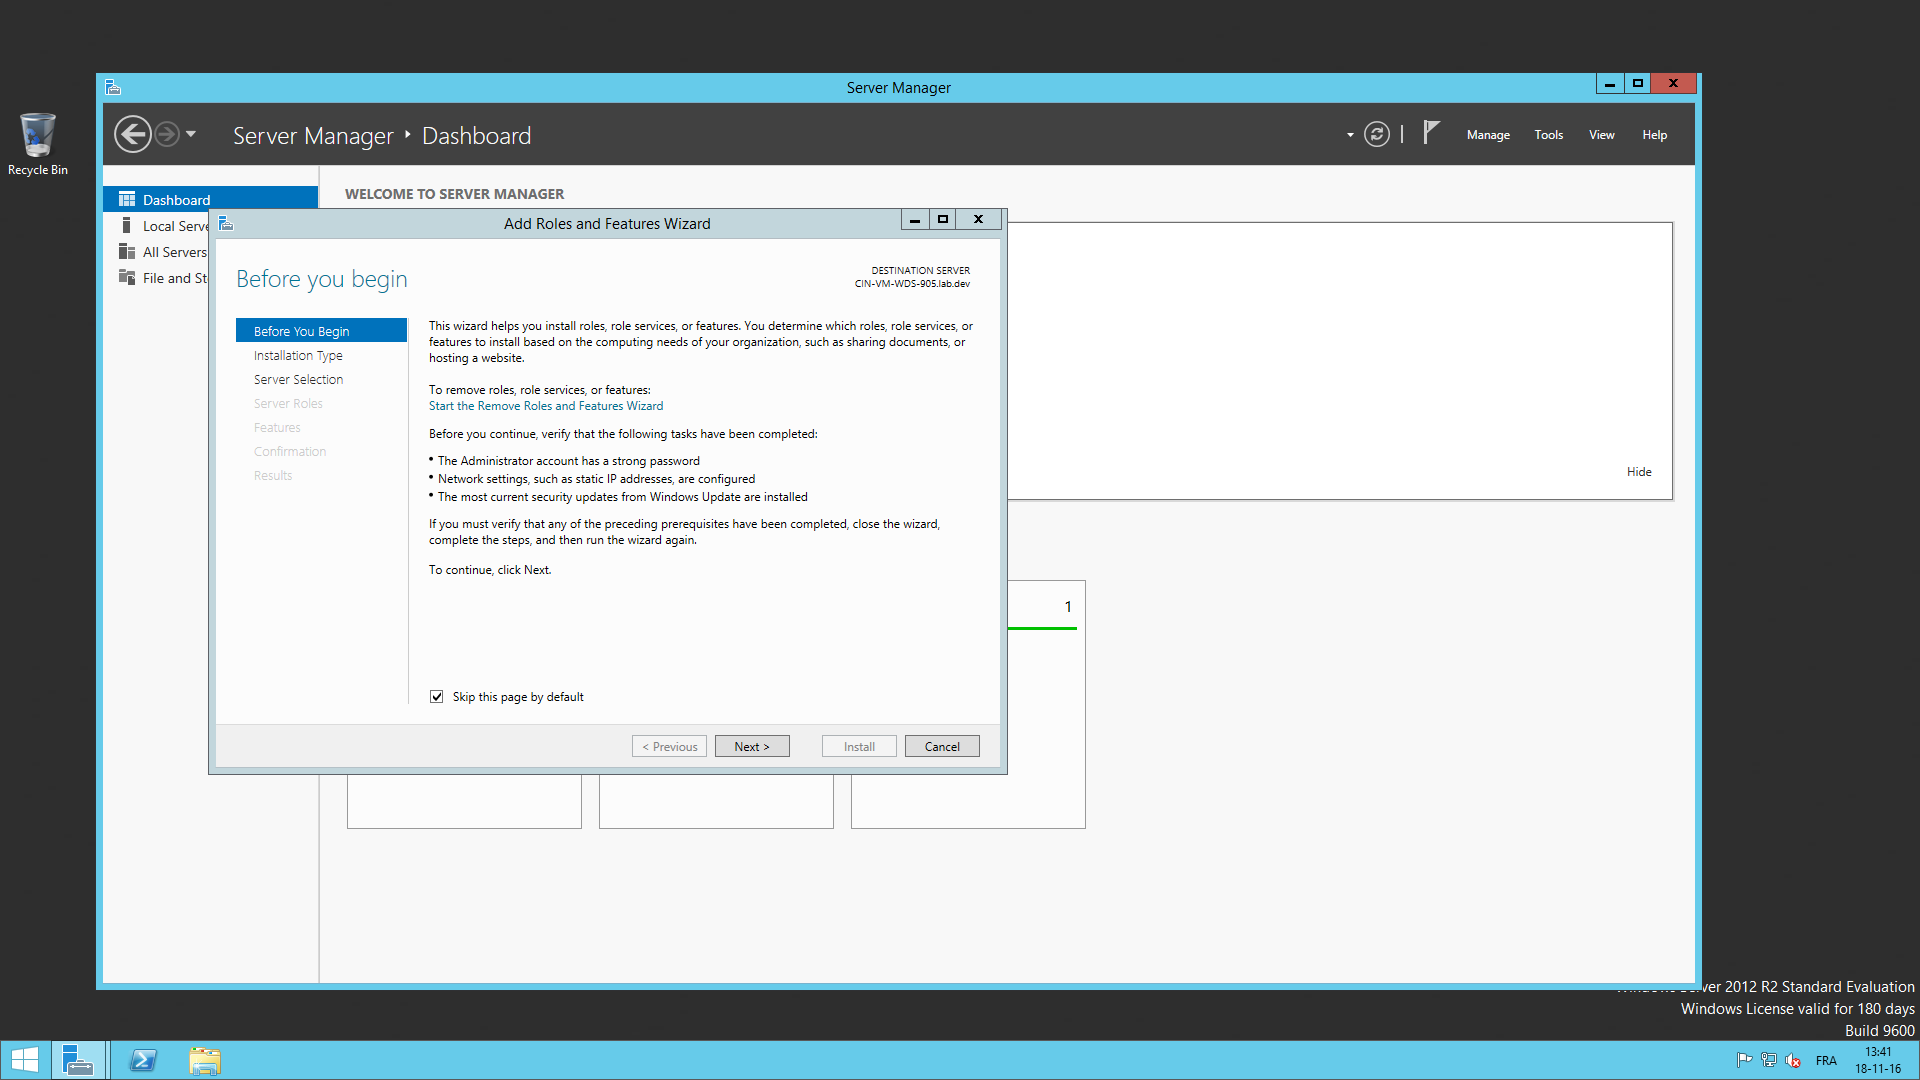Maximize the Add Roles and Features Wizard
The height and width of the screenshot is (1080, 1920).
[942, 219]
